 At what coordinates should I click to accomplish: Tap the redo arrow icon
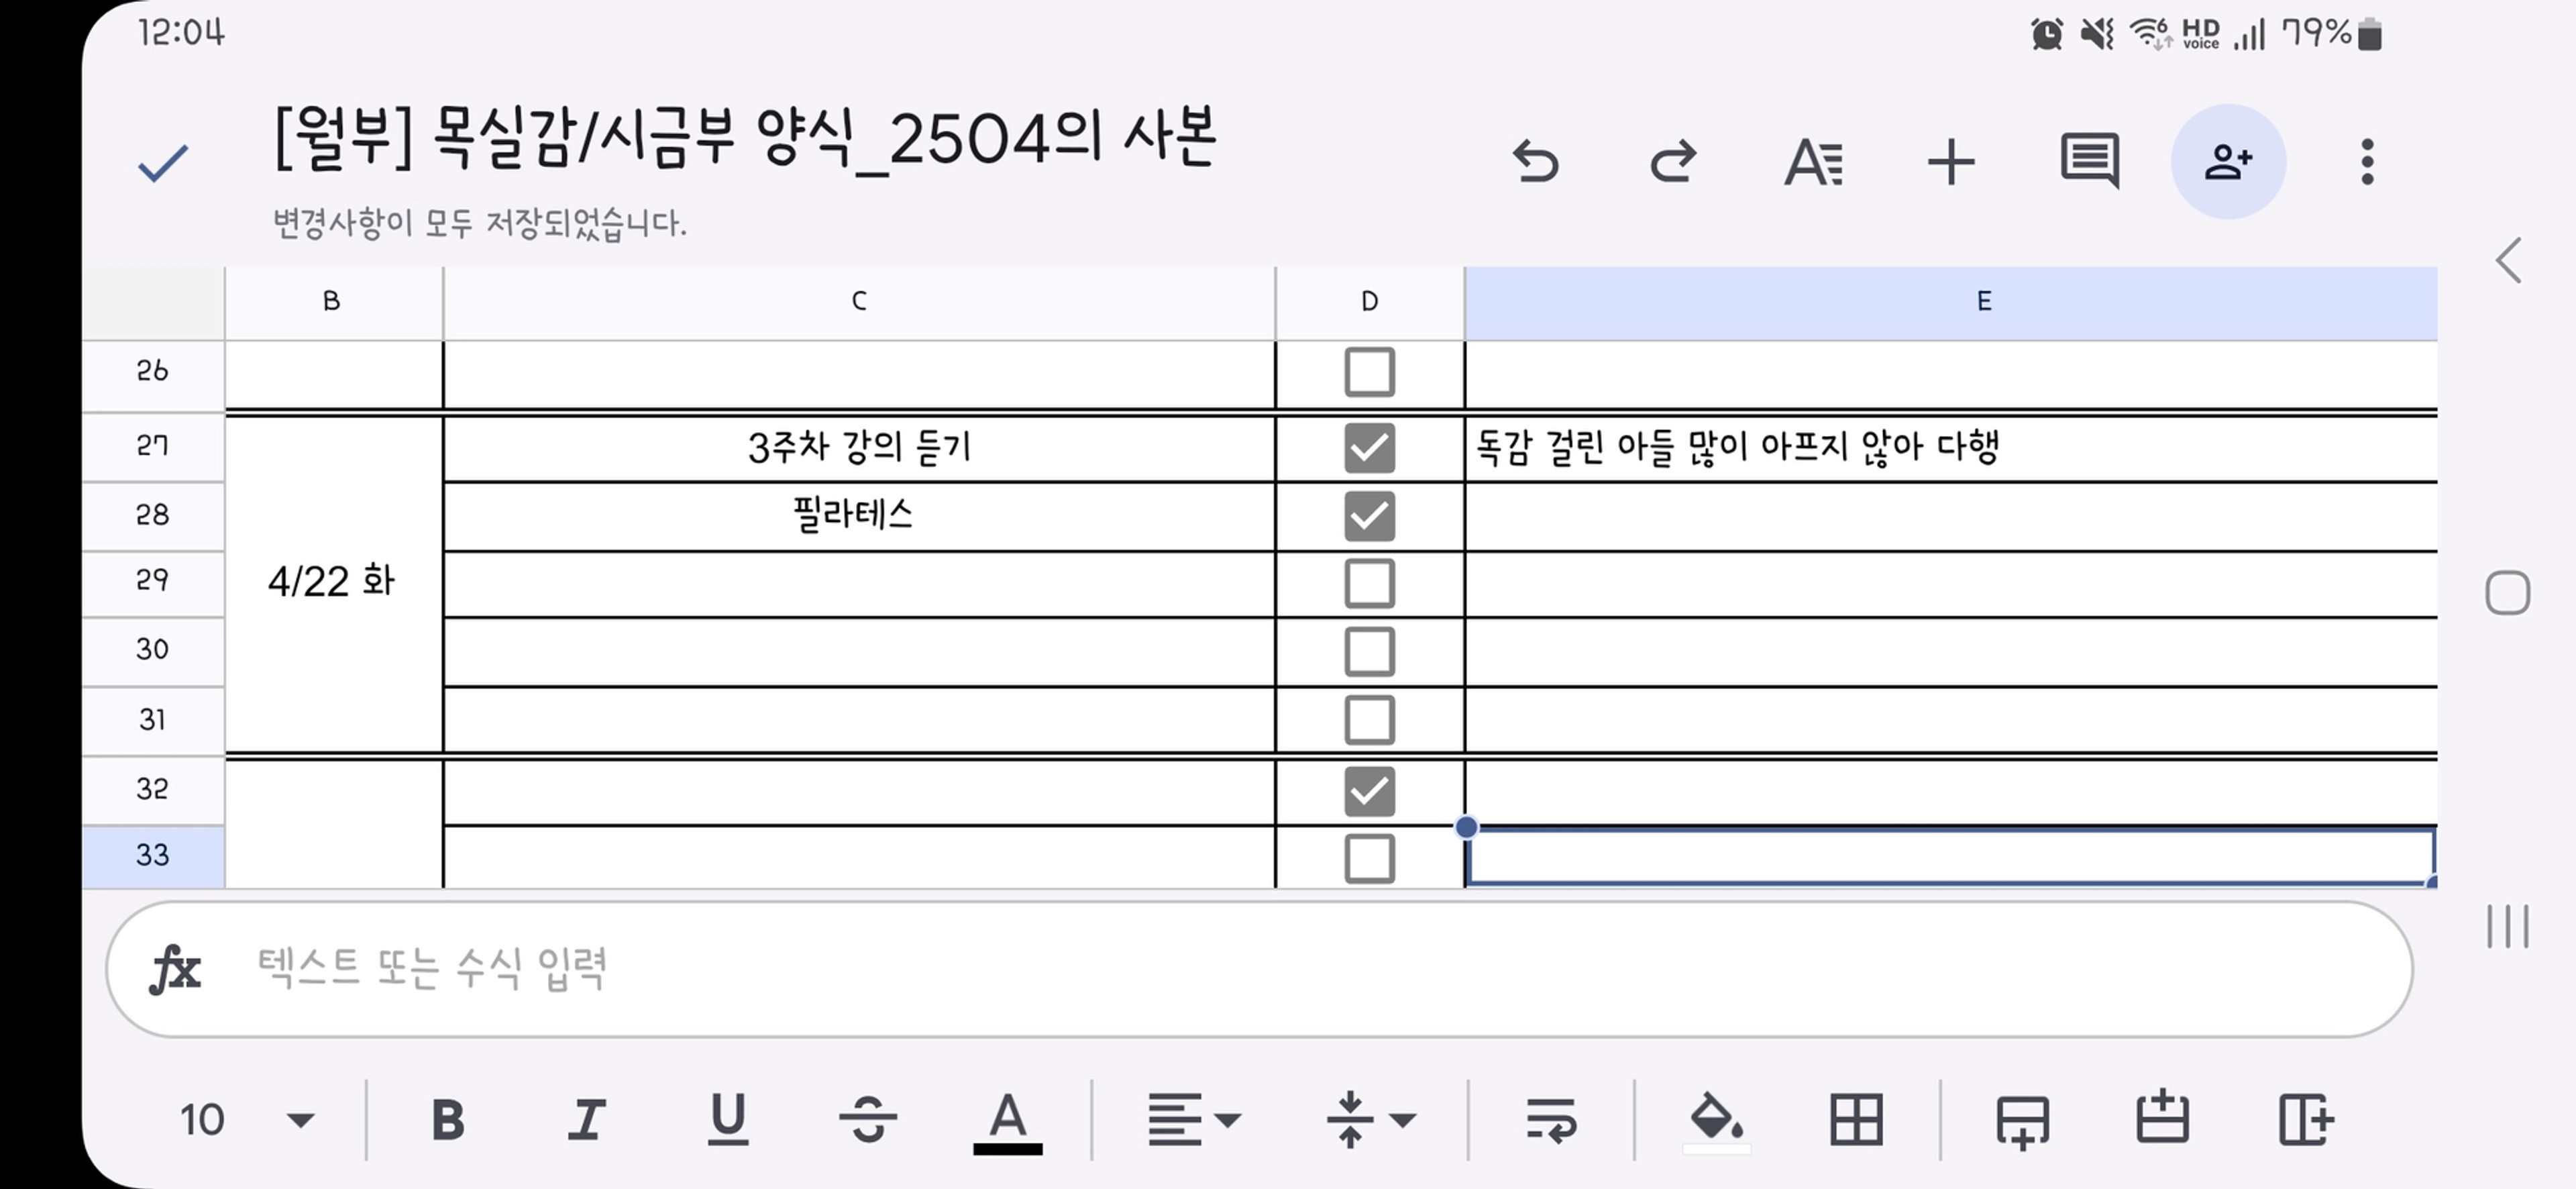click(x=1673, y=162)
